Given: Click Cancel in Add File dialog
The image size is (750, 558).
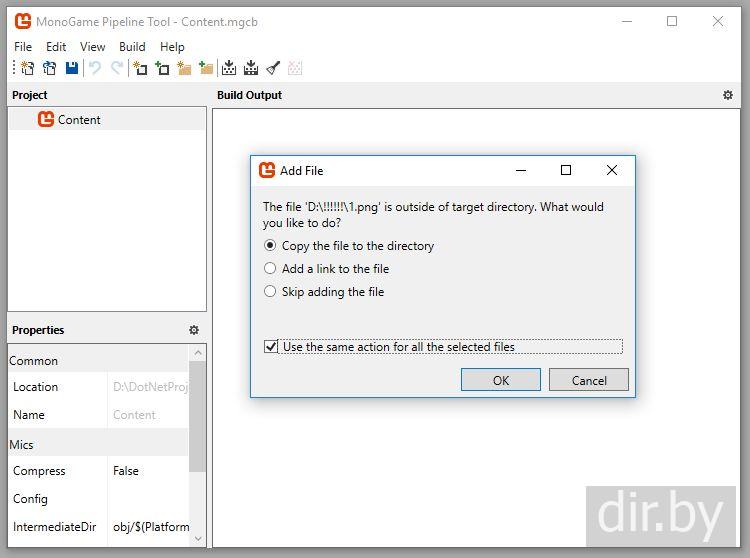Looking at the screenshot, I should pos(589,380).
